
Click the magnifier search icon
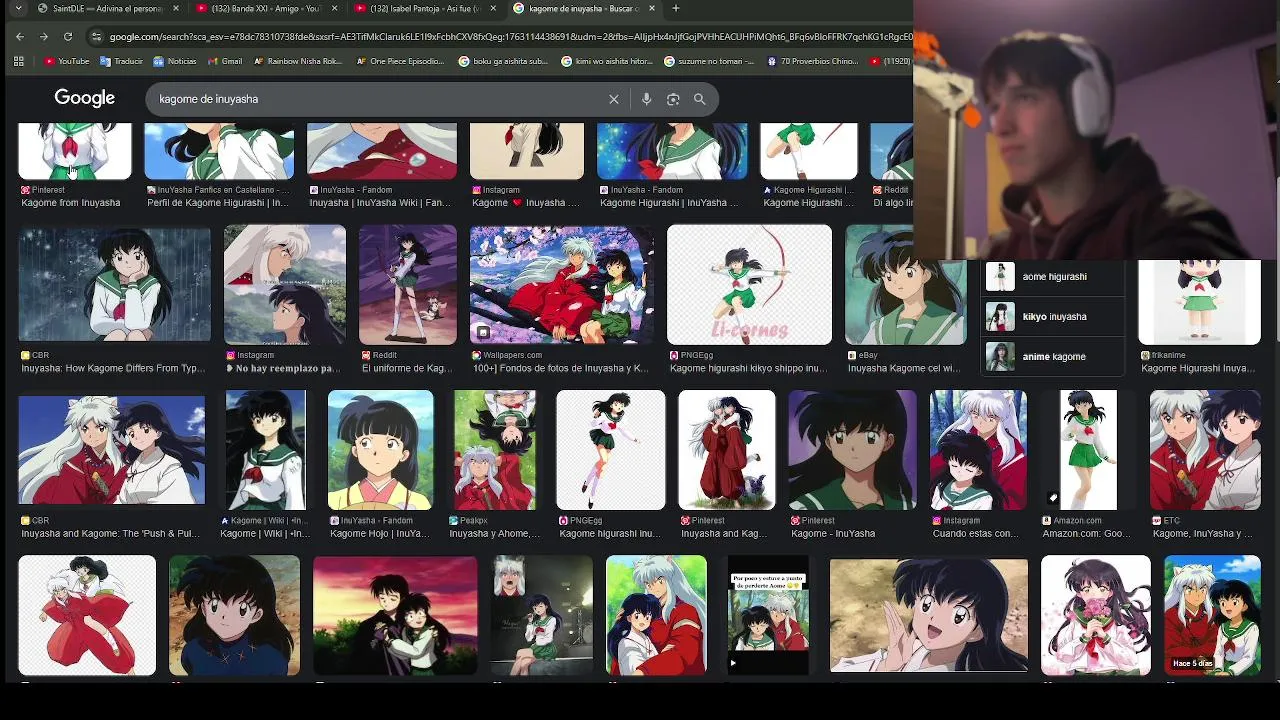pyautogui.click(x=700, y=99)
